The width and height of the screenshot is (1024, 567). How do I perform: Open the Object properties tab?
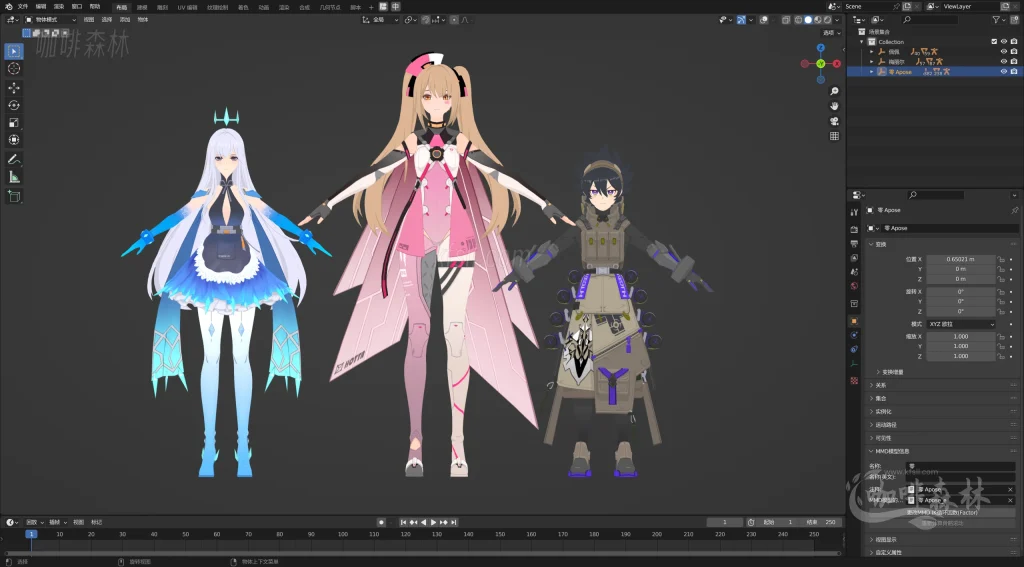(x=854, y=321)
